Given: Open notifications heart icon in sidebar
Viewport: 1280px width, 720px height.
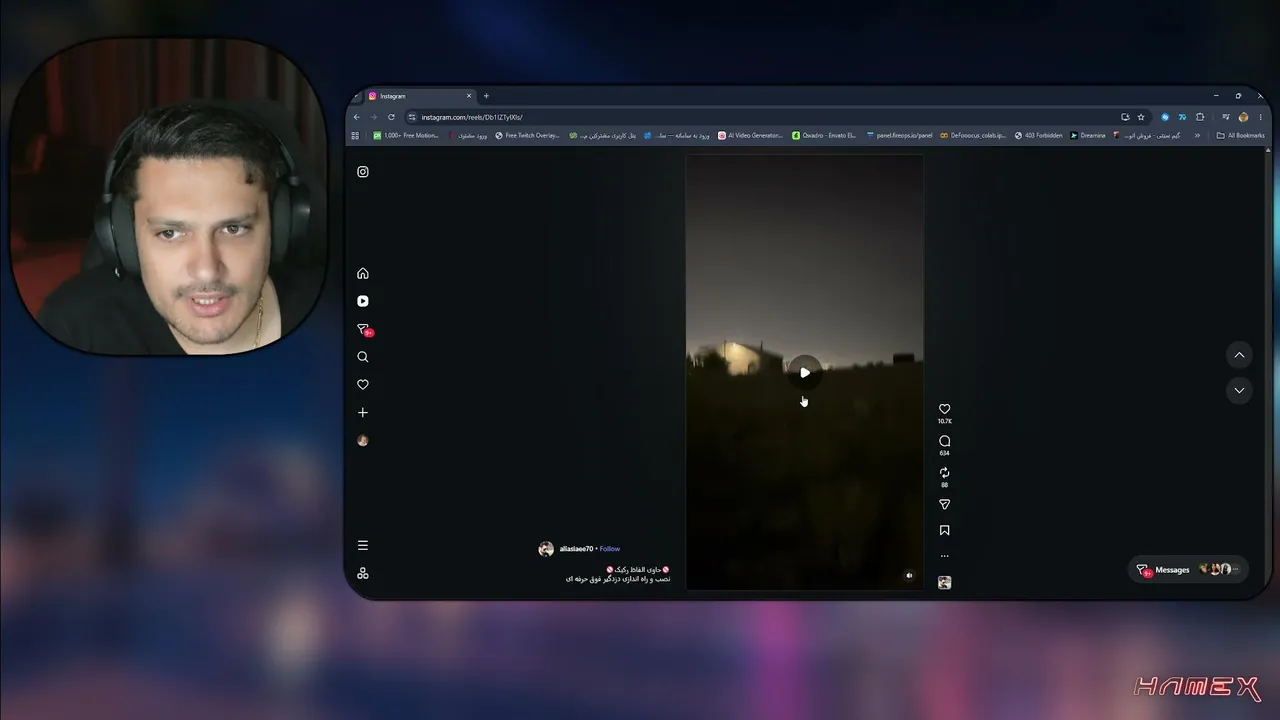Looking at the screenshot, I should point(363,385).
